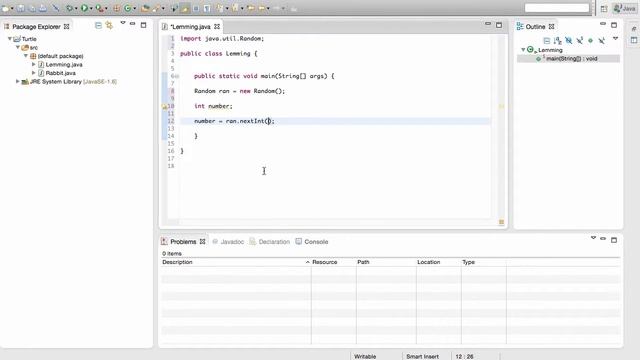Viewport: 640px width, 360px height.
Task: Toggle Mark Occurrences in the toolbar
Action: tap(185, 8)
